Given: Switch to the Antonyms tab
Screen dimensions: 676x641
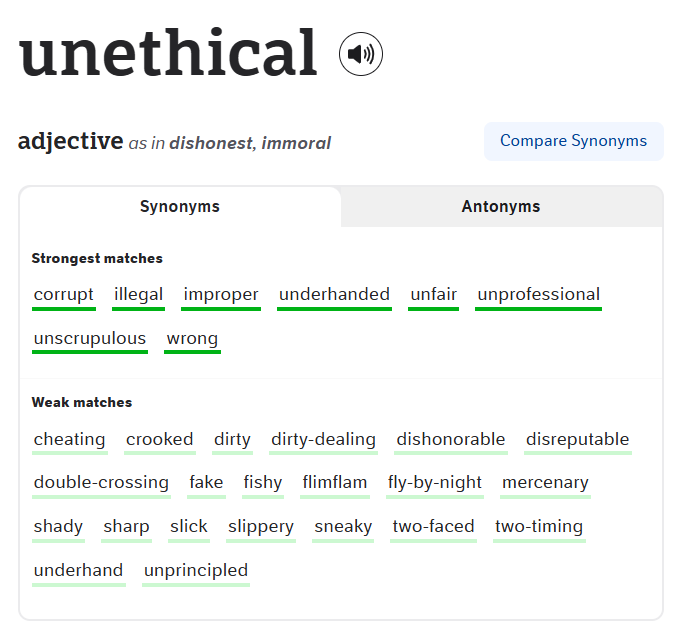Looking at the screenshot, I should [x=501, y=207].
